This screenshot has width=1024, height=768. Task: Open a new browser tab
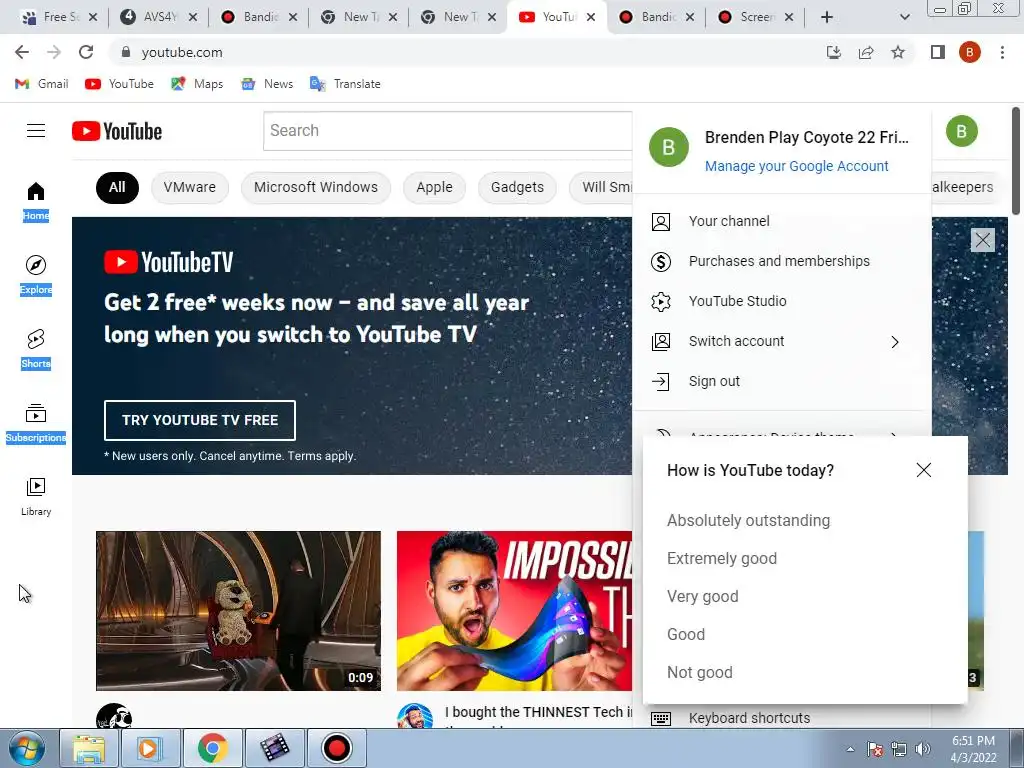click(x=826, y=17)
